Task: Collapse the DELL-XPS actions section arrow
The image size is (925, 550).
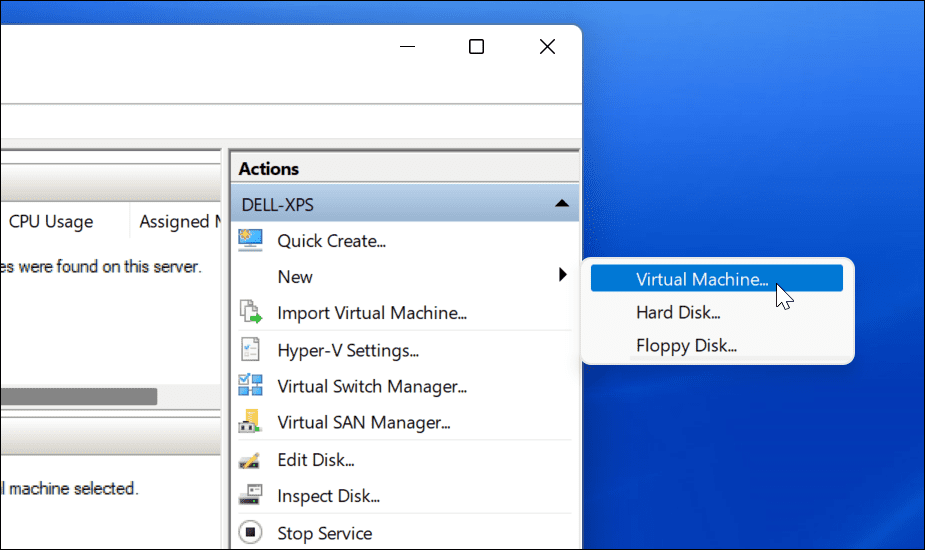Action: coord(562,204)
